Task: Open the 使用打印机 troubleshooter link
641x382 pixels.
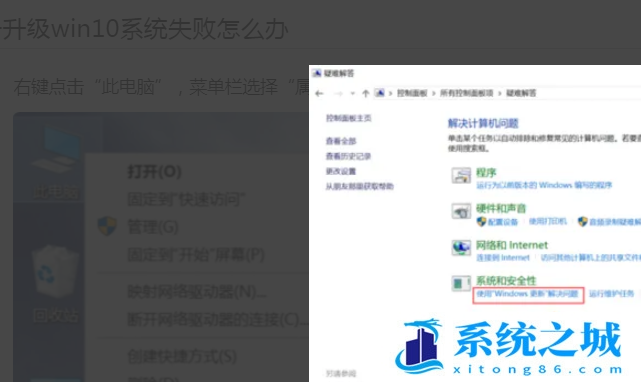Action: click(x=548, y=221)
